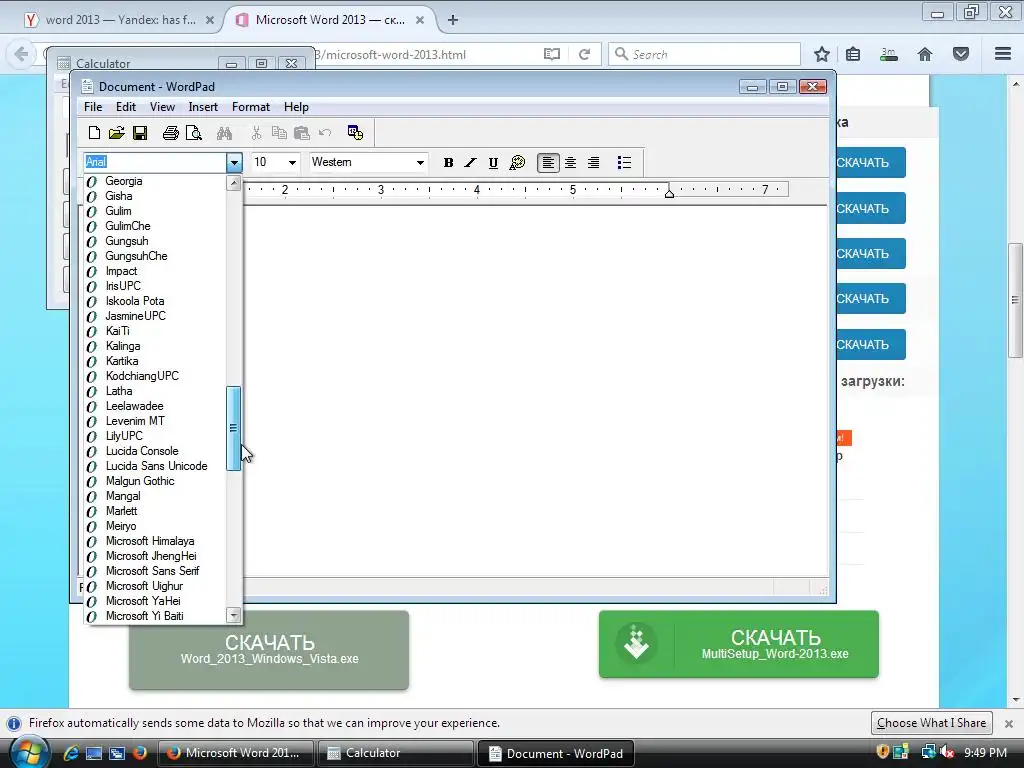
Task: Click font list scroll down arrow
Action: point(234,615)
